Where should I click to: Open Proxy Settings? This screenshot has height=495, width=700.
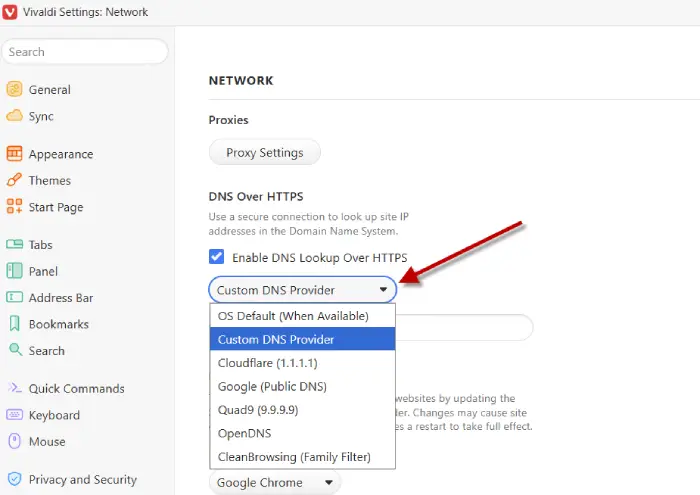coord(265,152)
